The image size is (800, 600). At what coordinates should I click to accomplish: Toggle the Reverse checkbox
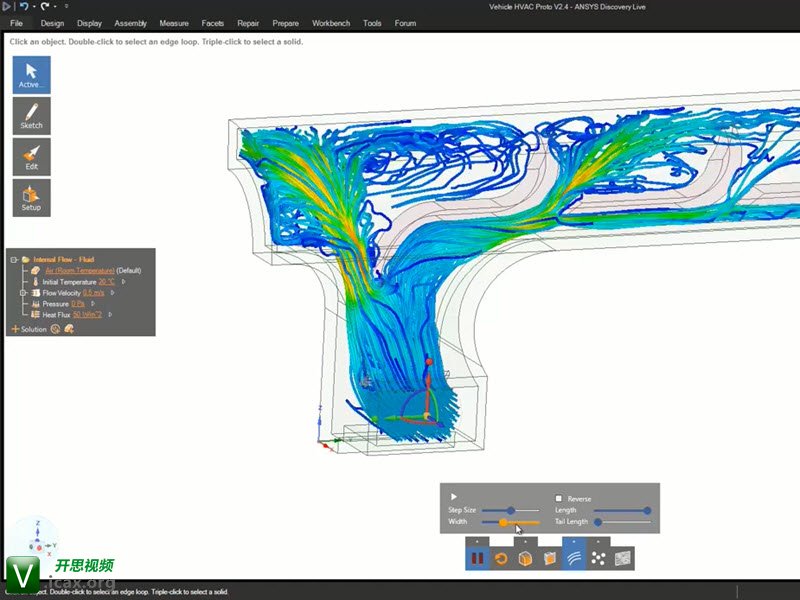pos(559,498)
